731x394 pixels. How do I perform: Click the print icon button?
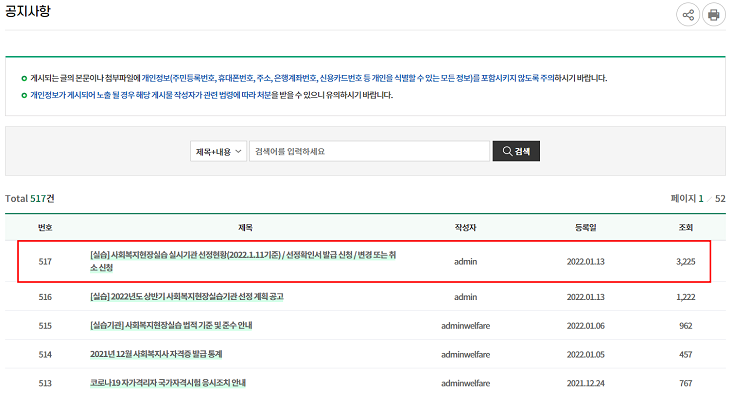coord(714,15)
